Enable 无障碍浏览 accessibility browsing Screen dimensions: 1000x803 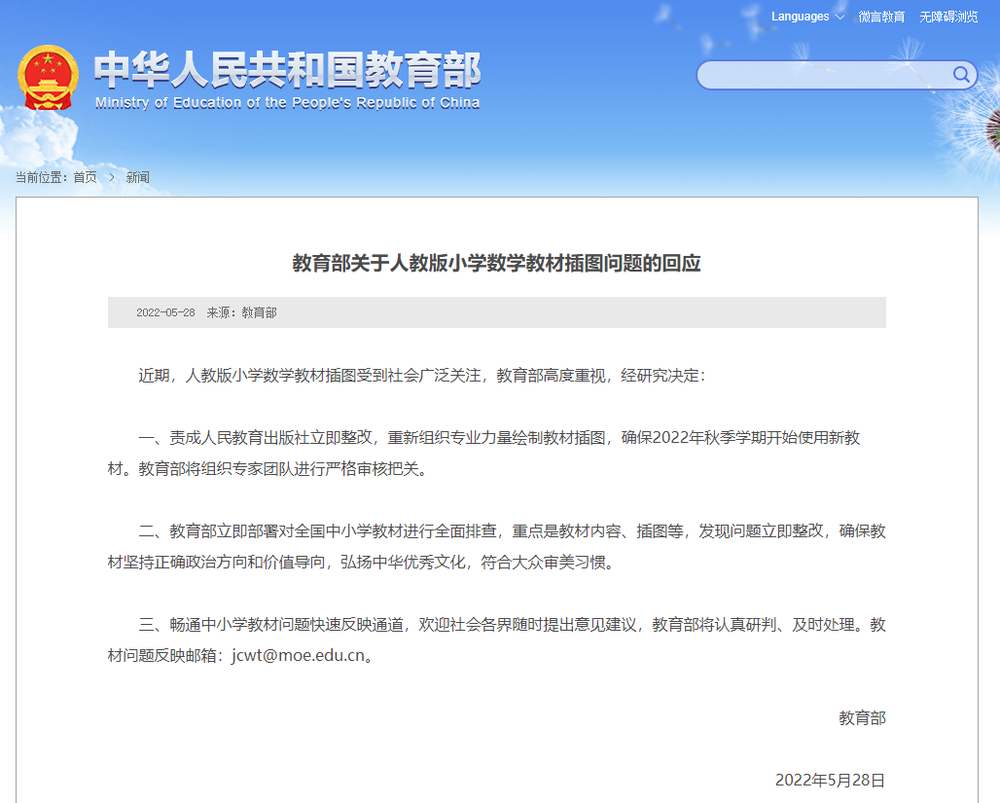(948, 17)
